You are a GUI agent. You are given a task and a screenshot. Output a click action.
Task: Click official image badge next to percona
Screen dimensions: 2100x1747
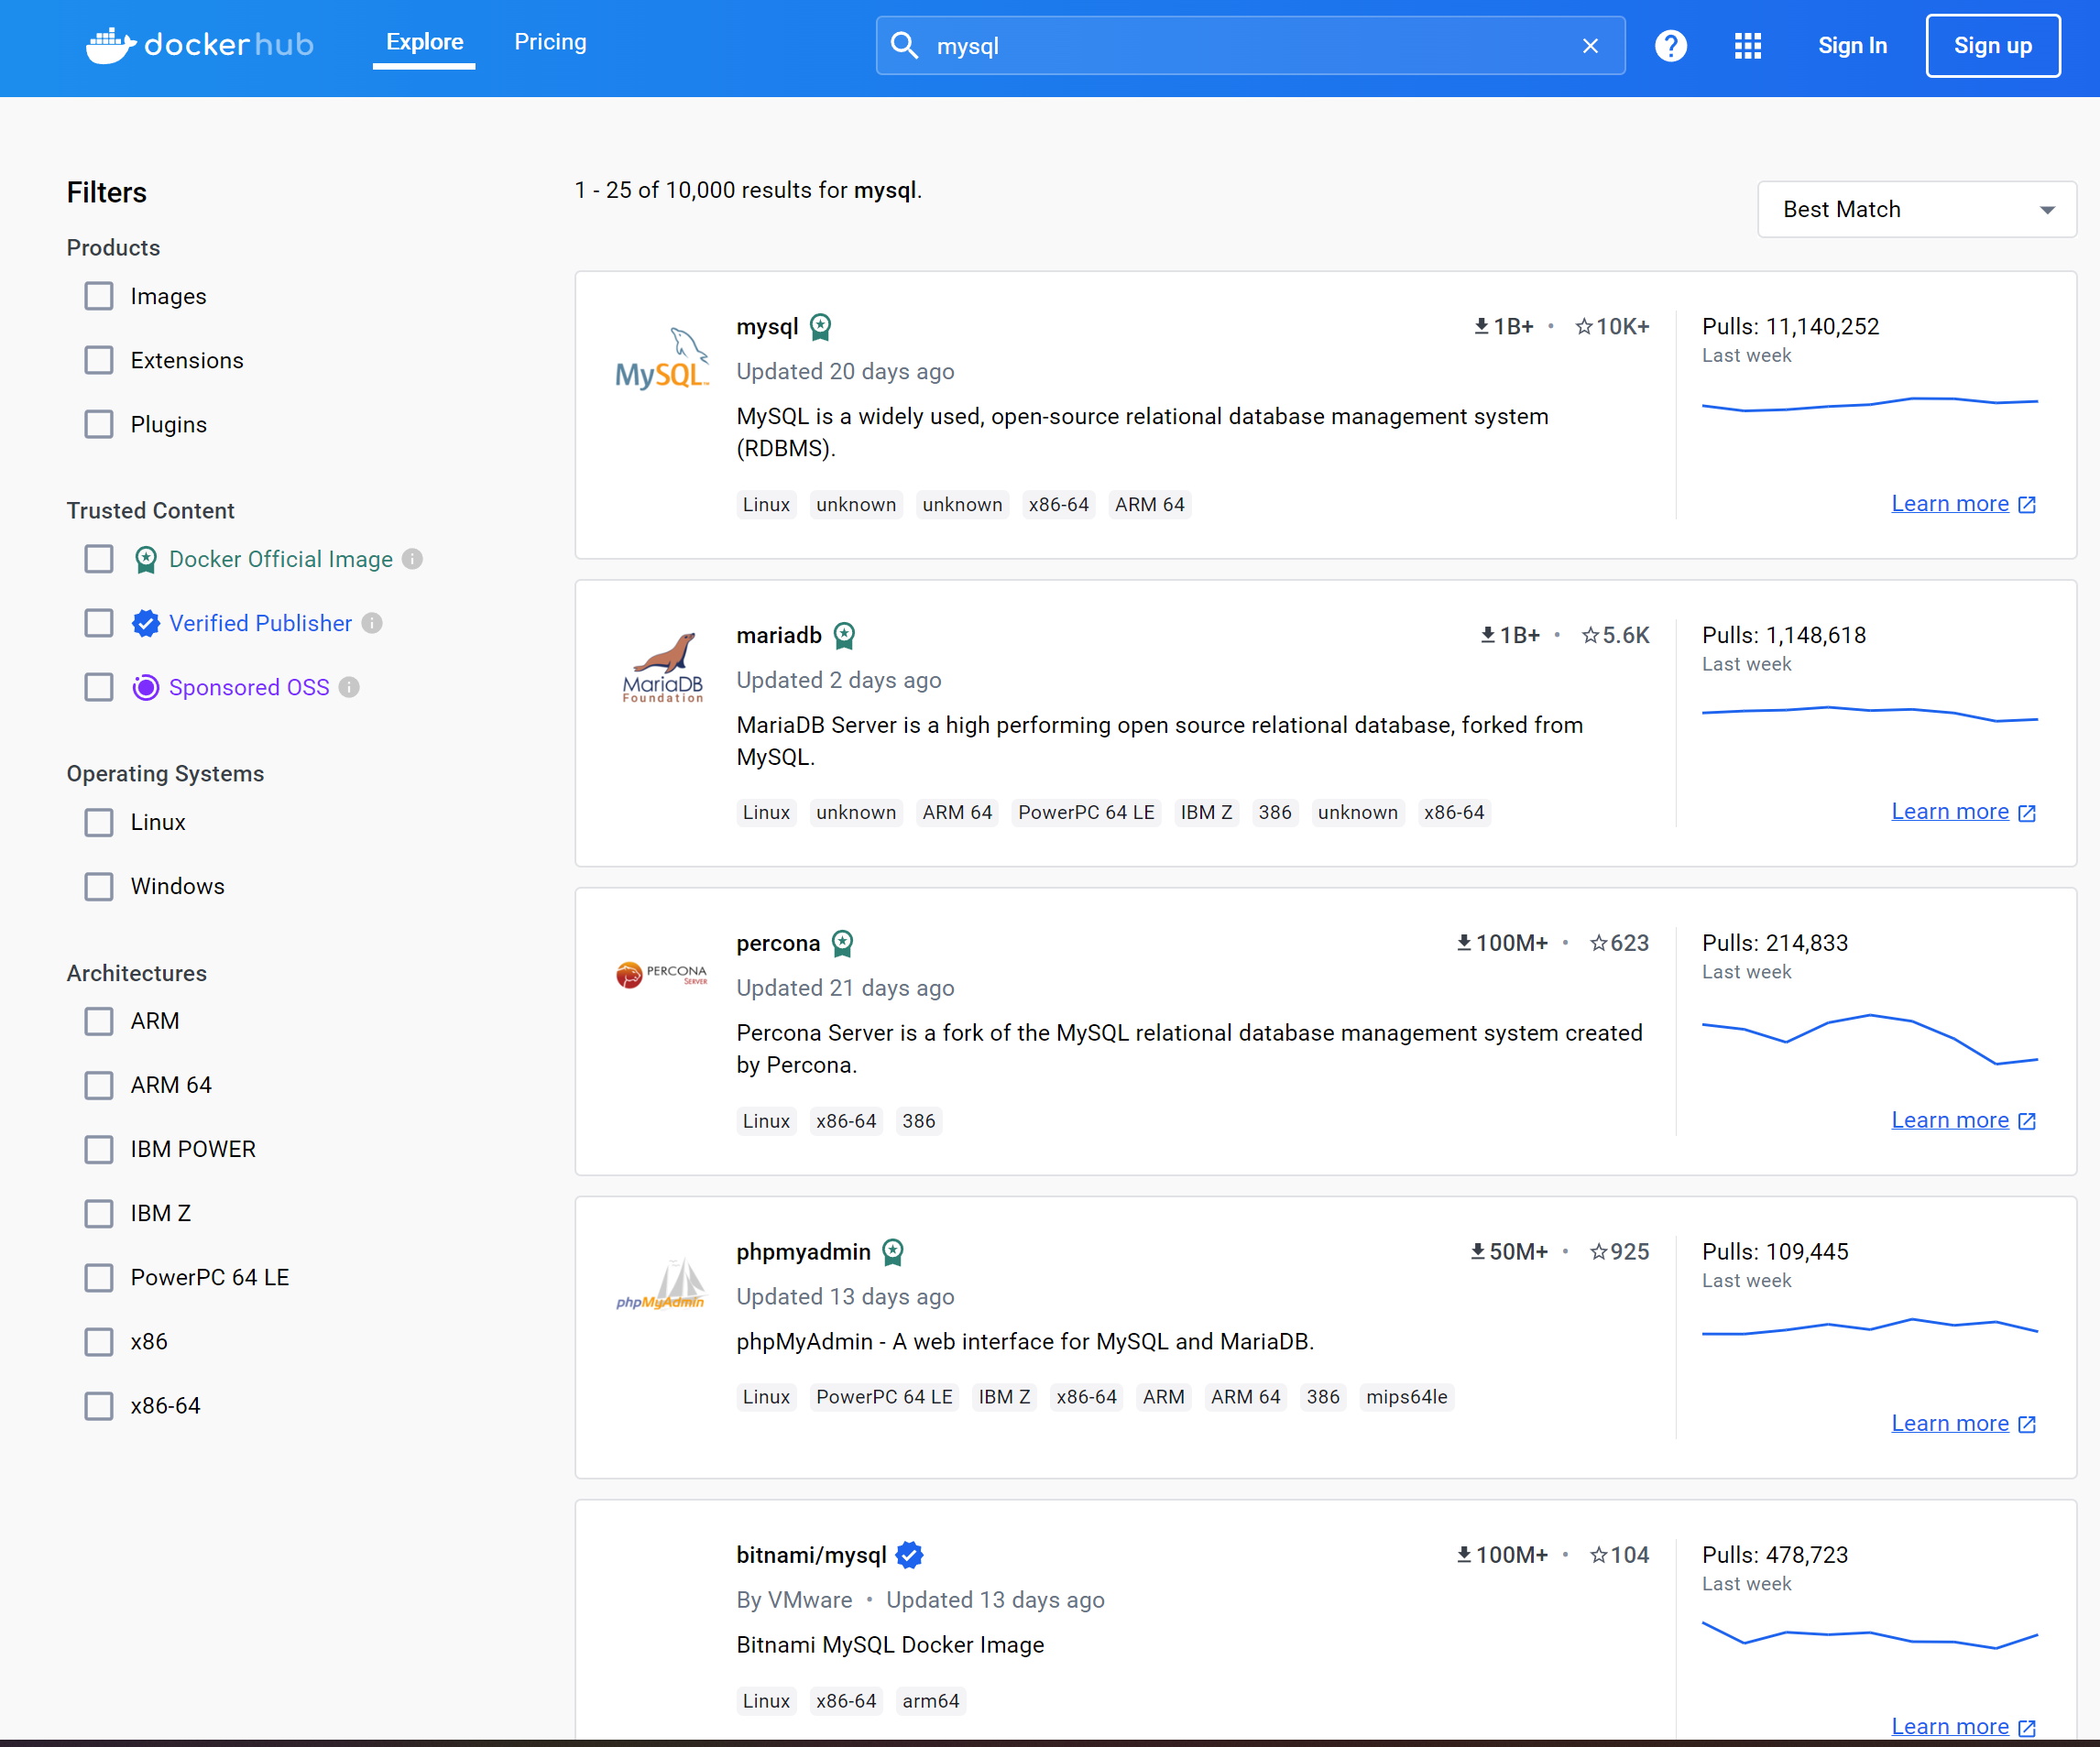click(x=842, y=943)
